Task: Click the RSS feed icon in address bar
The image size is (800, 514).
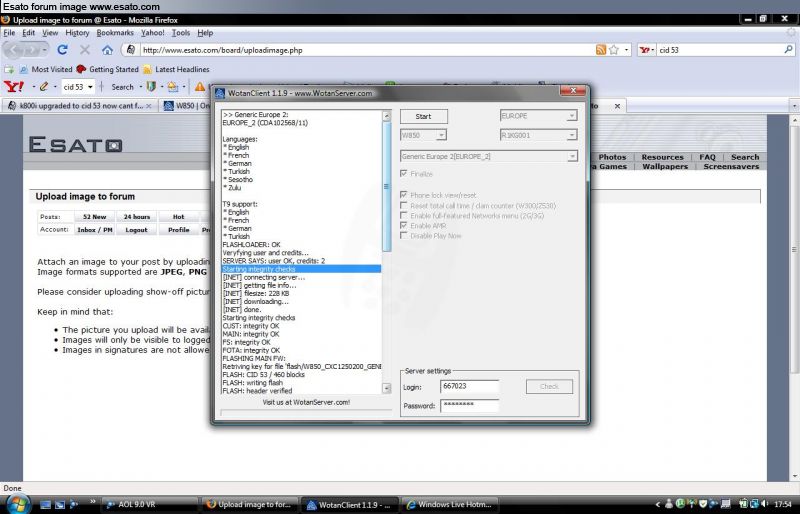Action: tap(601, 50)
